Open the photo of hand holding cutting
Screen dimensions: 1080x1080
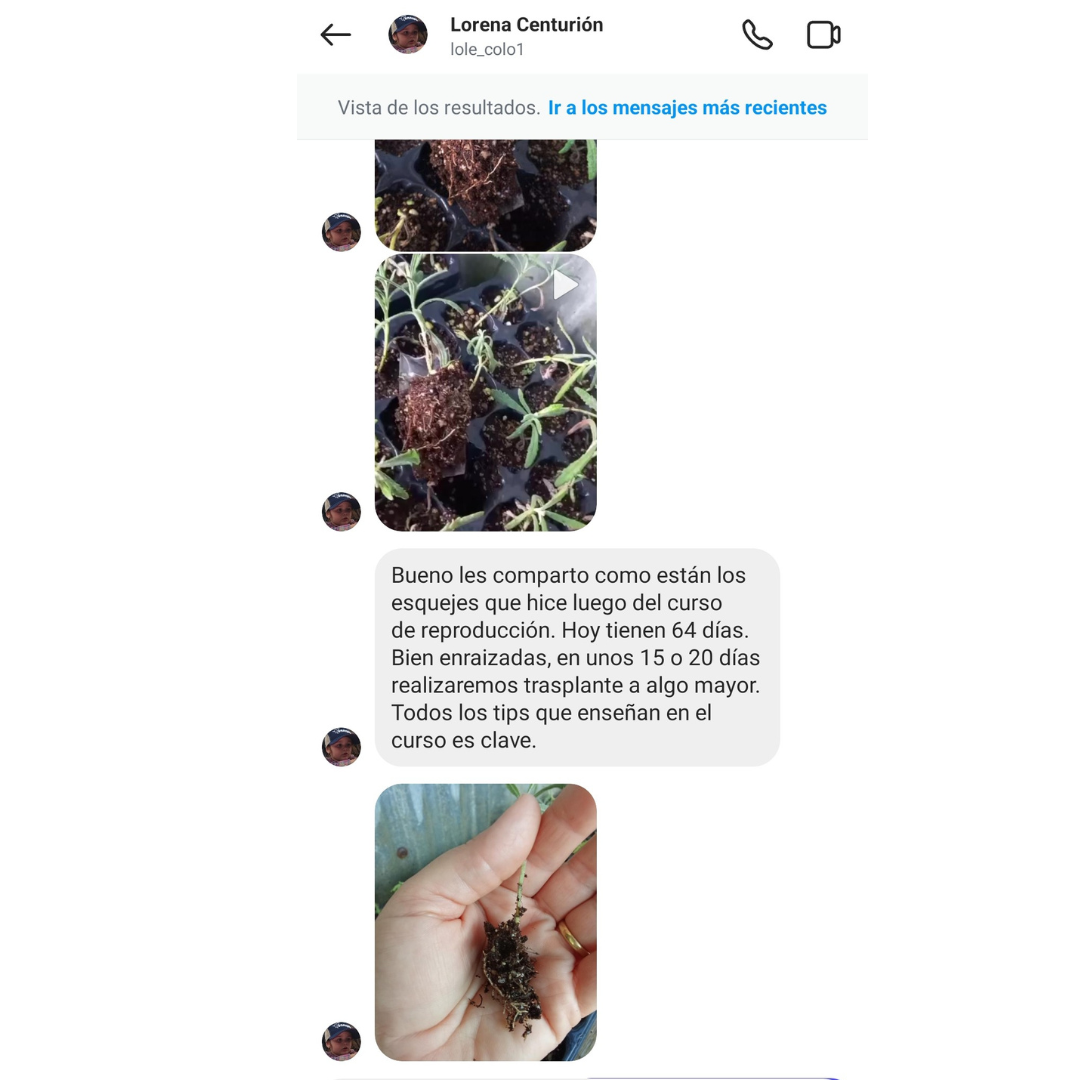486,922
